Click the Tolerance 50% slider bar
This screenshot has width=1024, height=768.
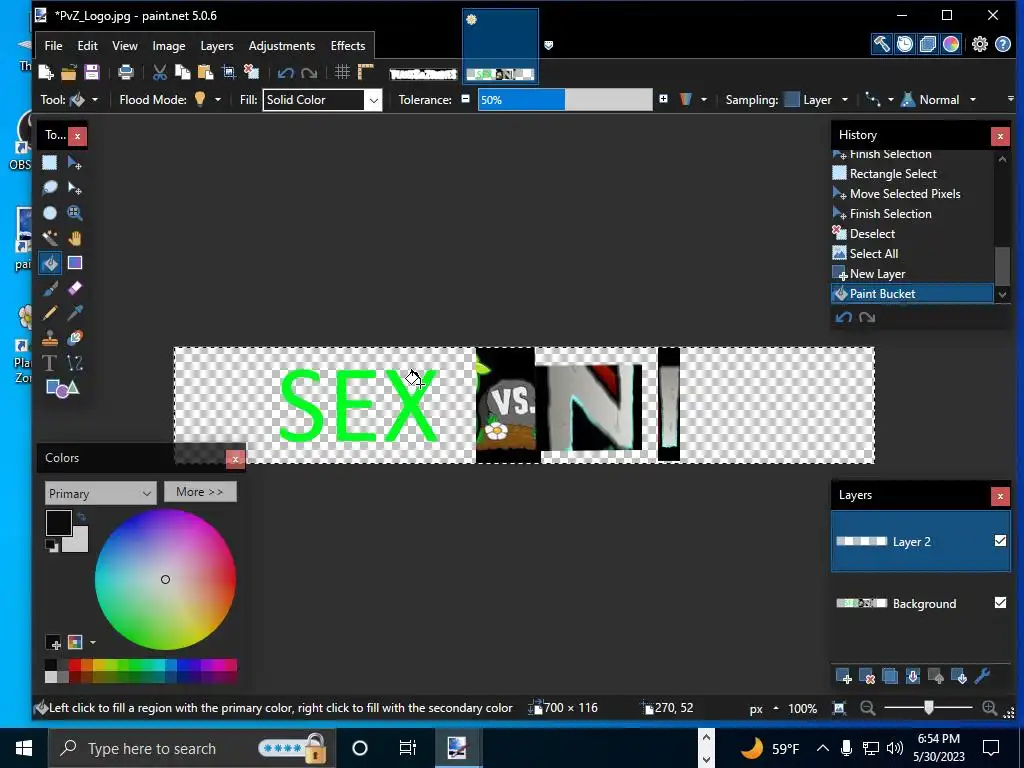click(565, 100)
